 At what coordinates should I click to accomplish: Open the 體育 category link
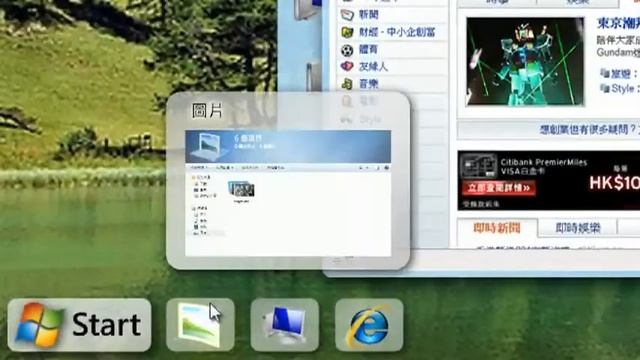(368, 49)
